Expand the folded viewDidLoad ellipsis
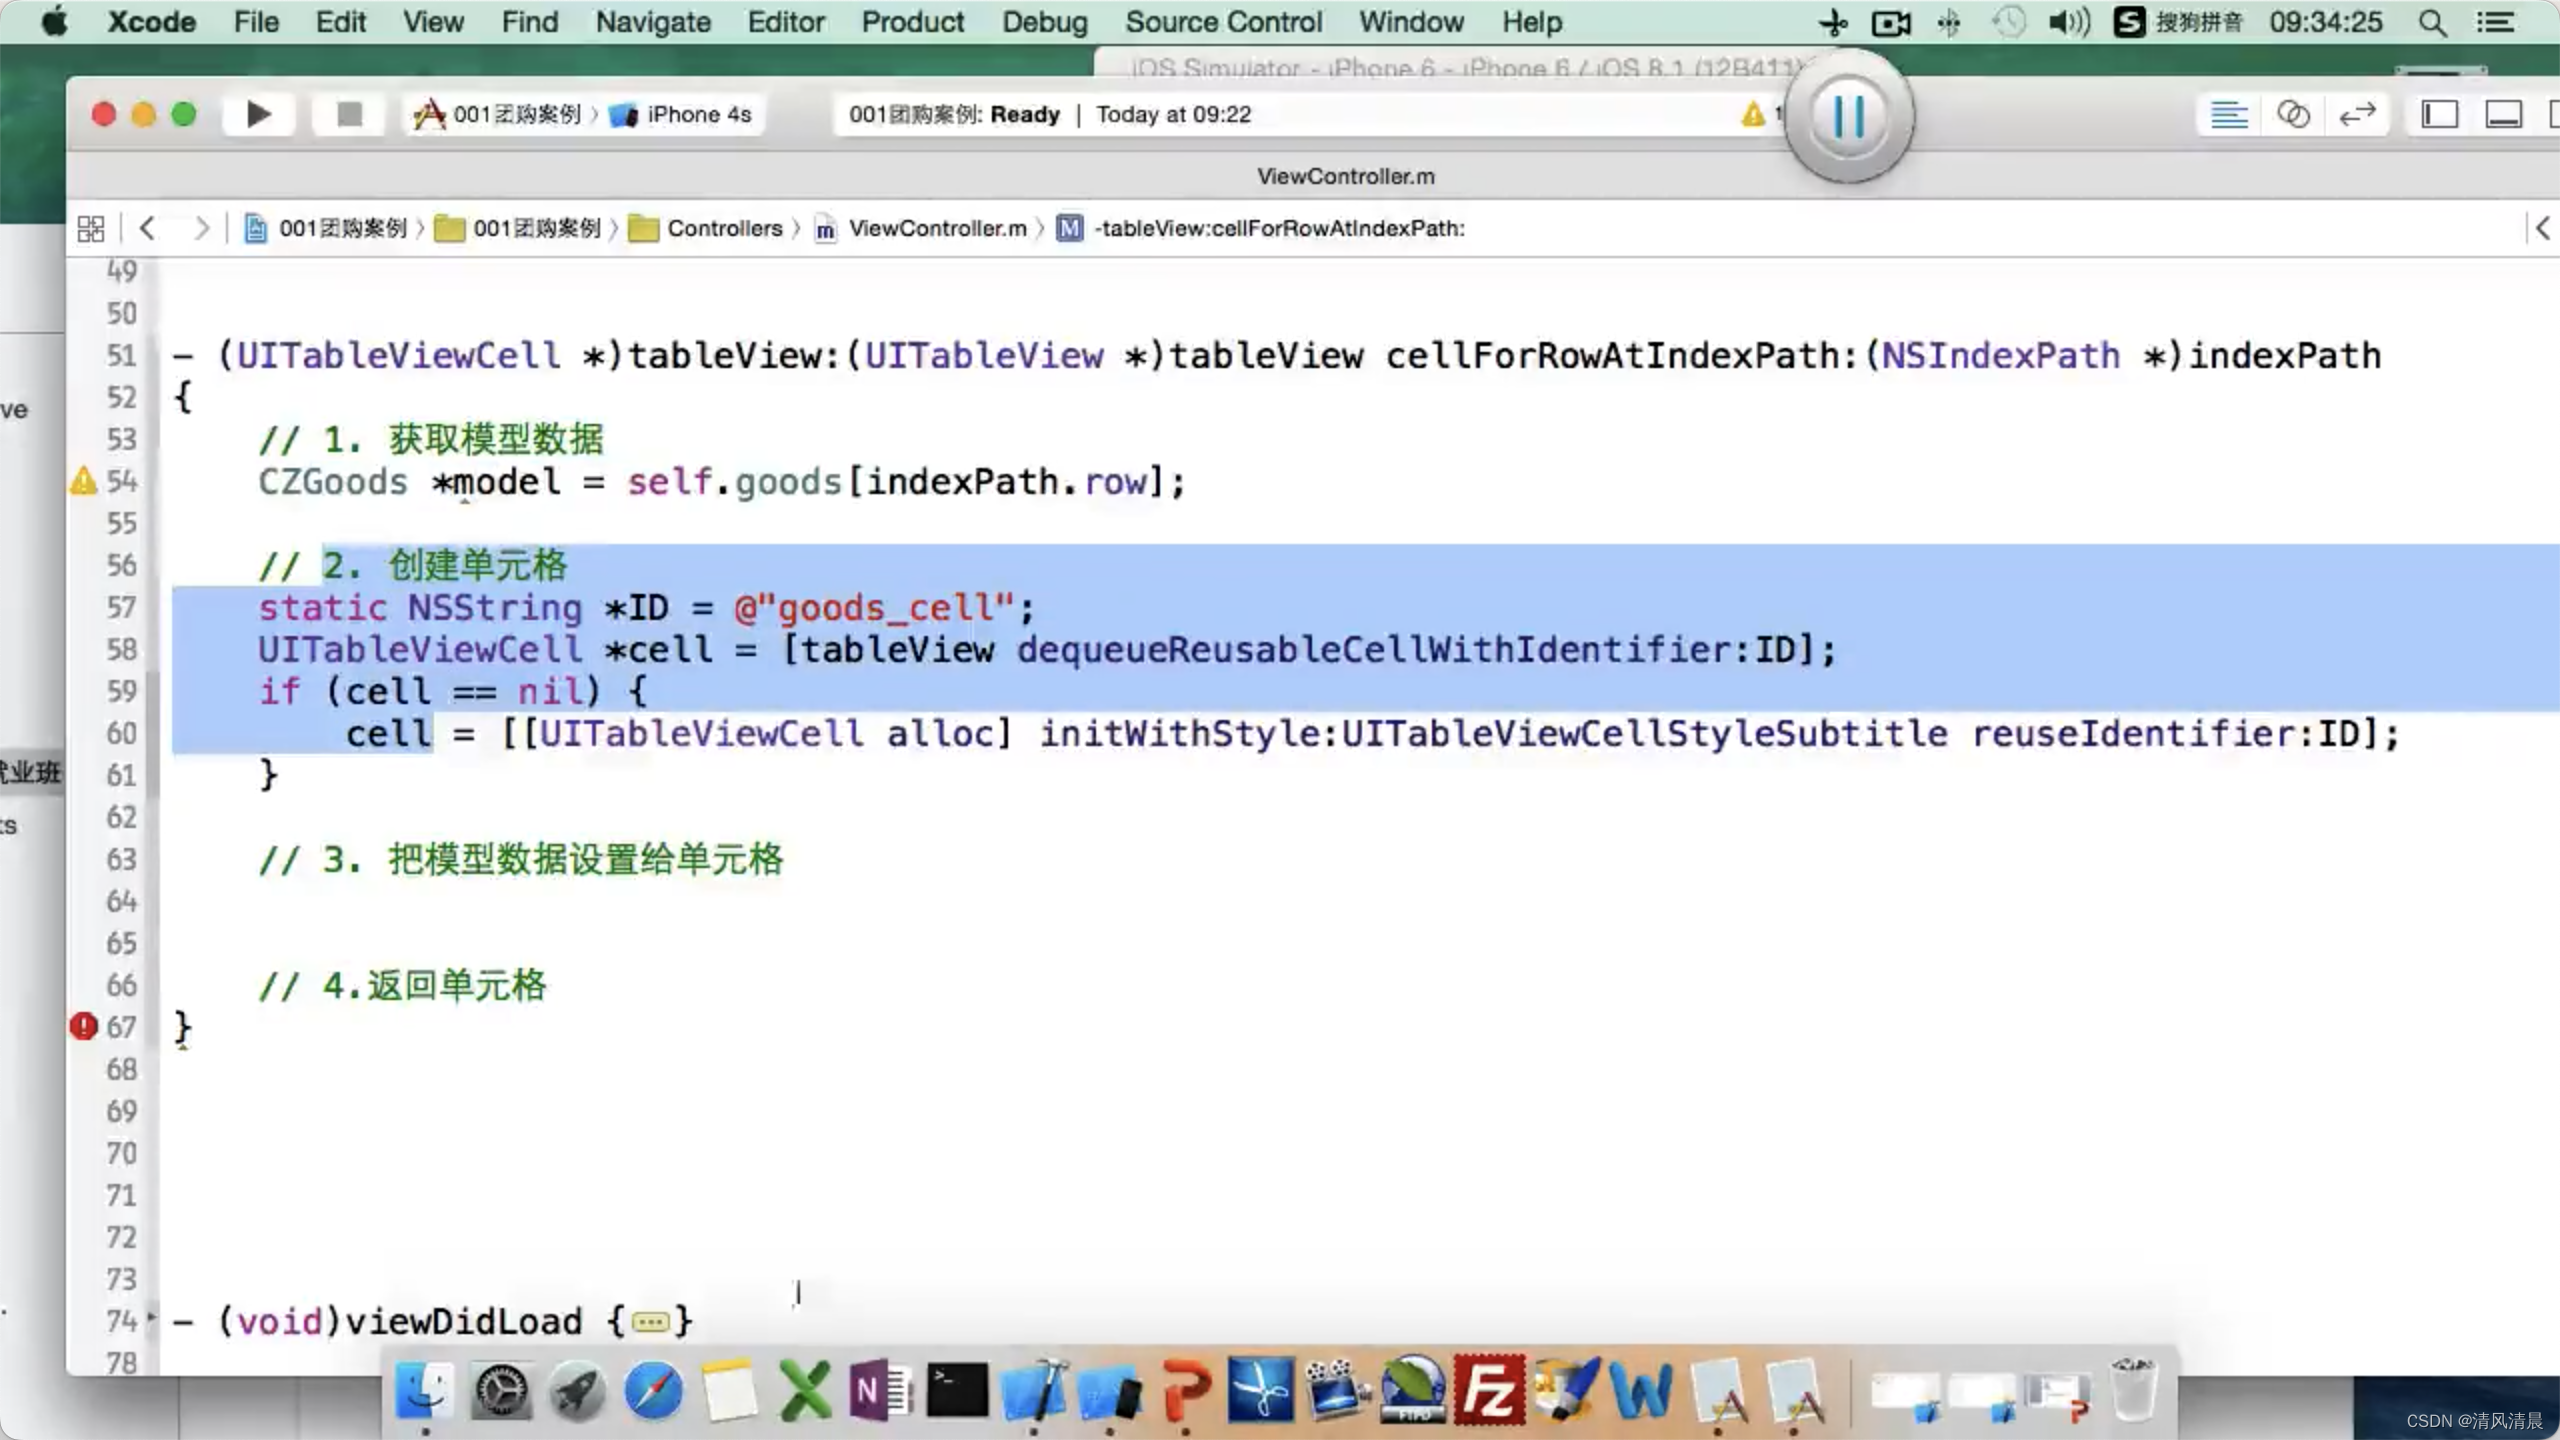 [650, 1323]
